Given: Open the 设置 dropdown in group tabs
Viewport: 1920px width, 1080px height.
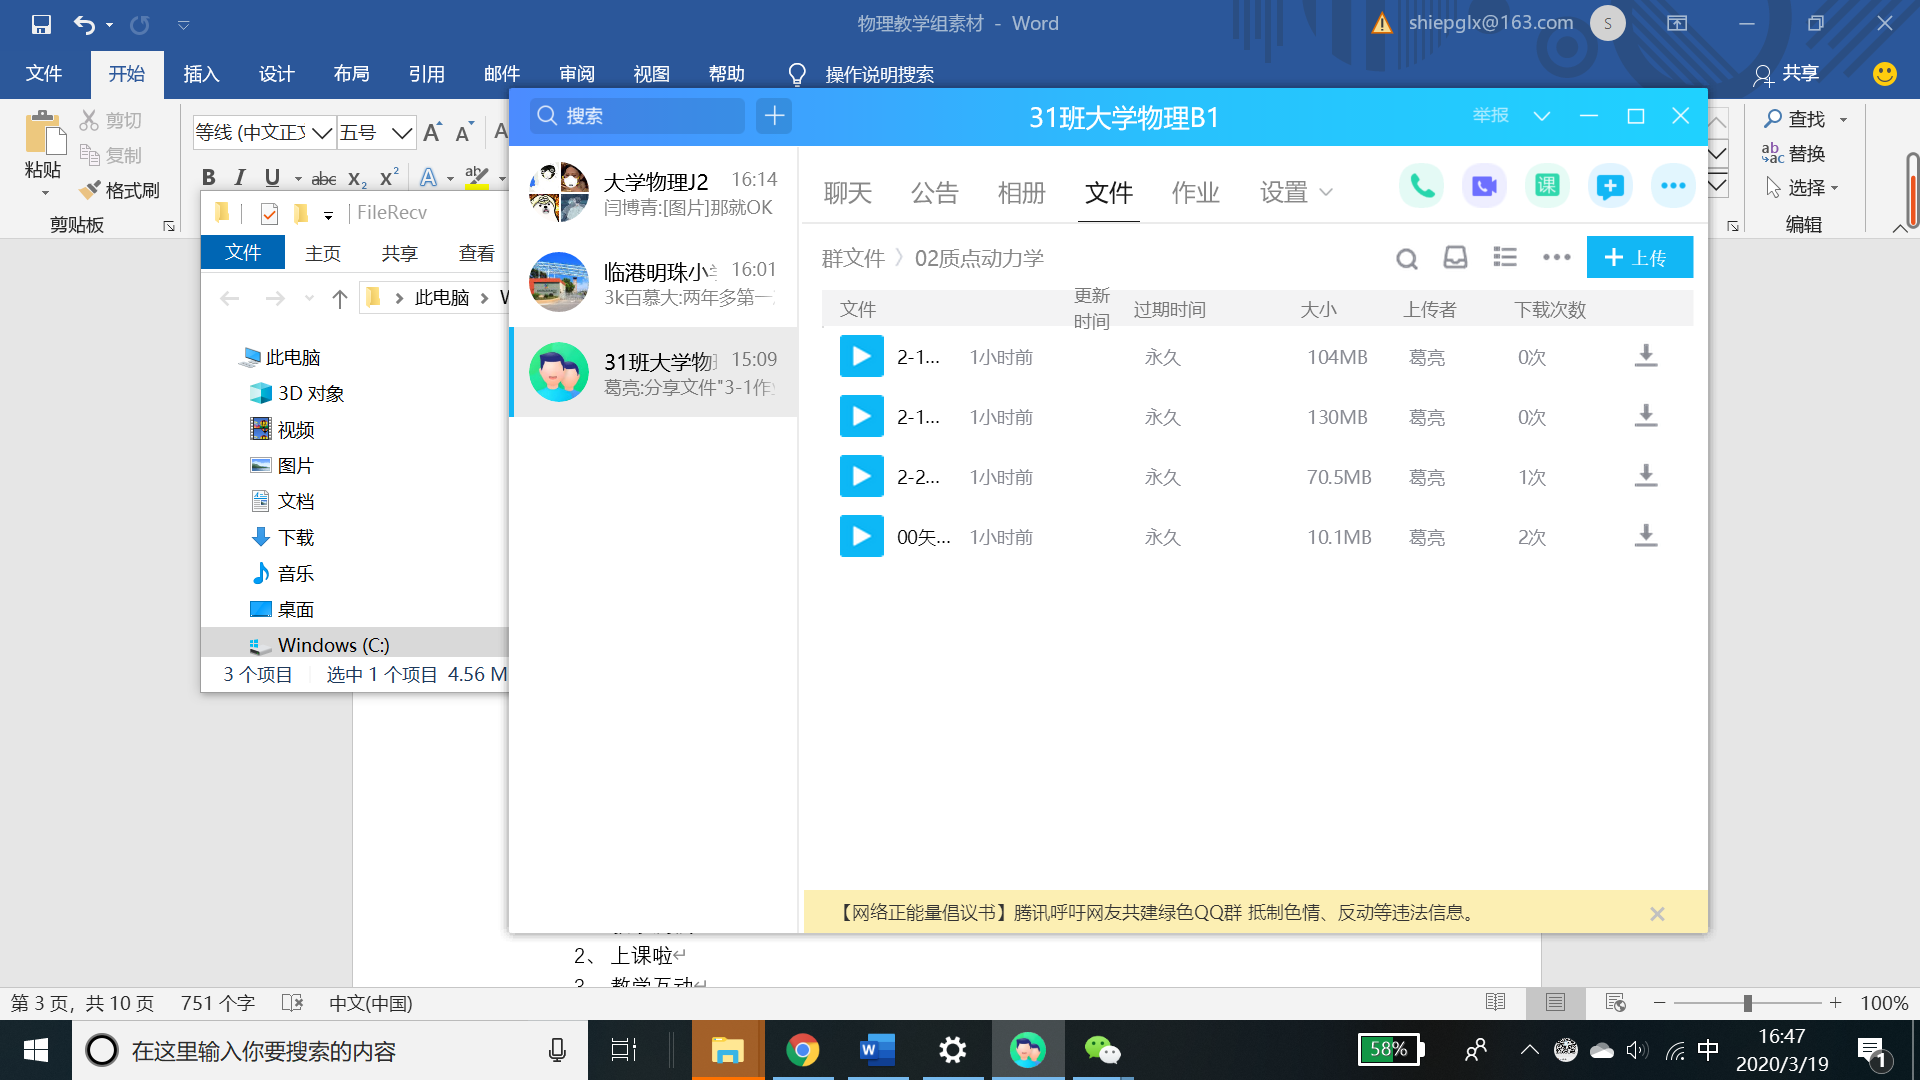Looking at the screenshot, I should point(1296,192).
